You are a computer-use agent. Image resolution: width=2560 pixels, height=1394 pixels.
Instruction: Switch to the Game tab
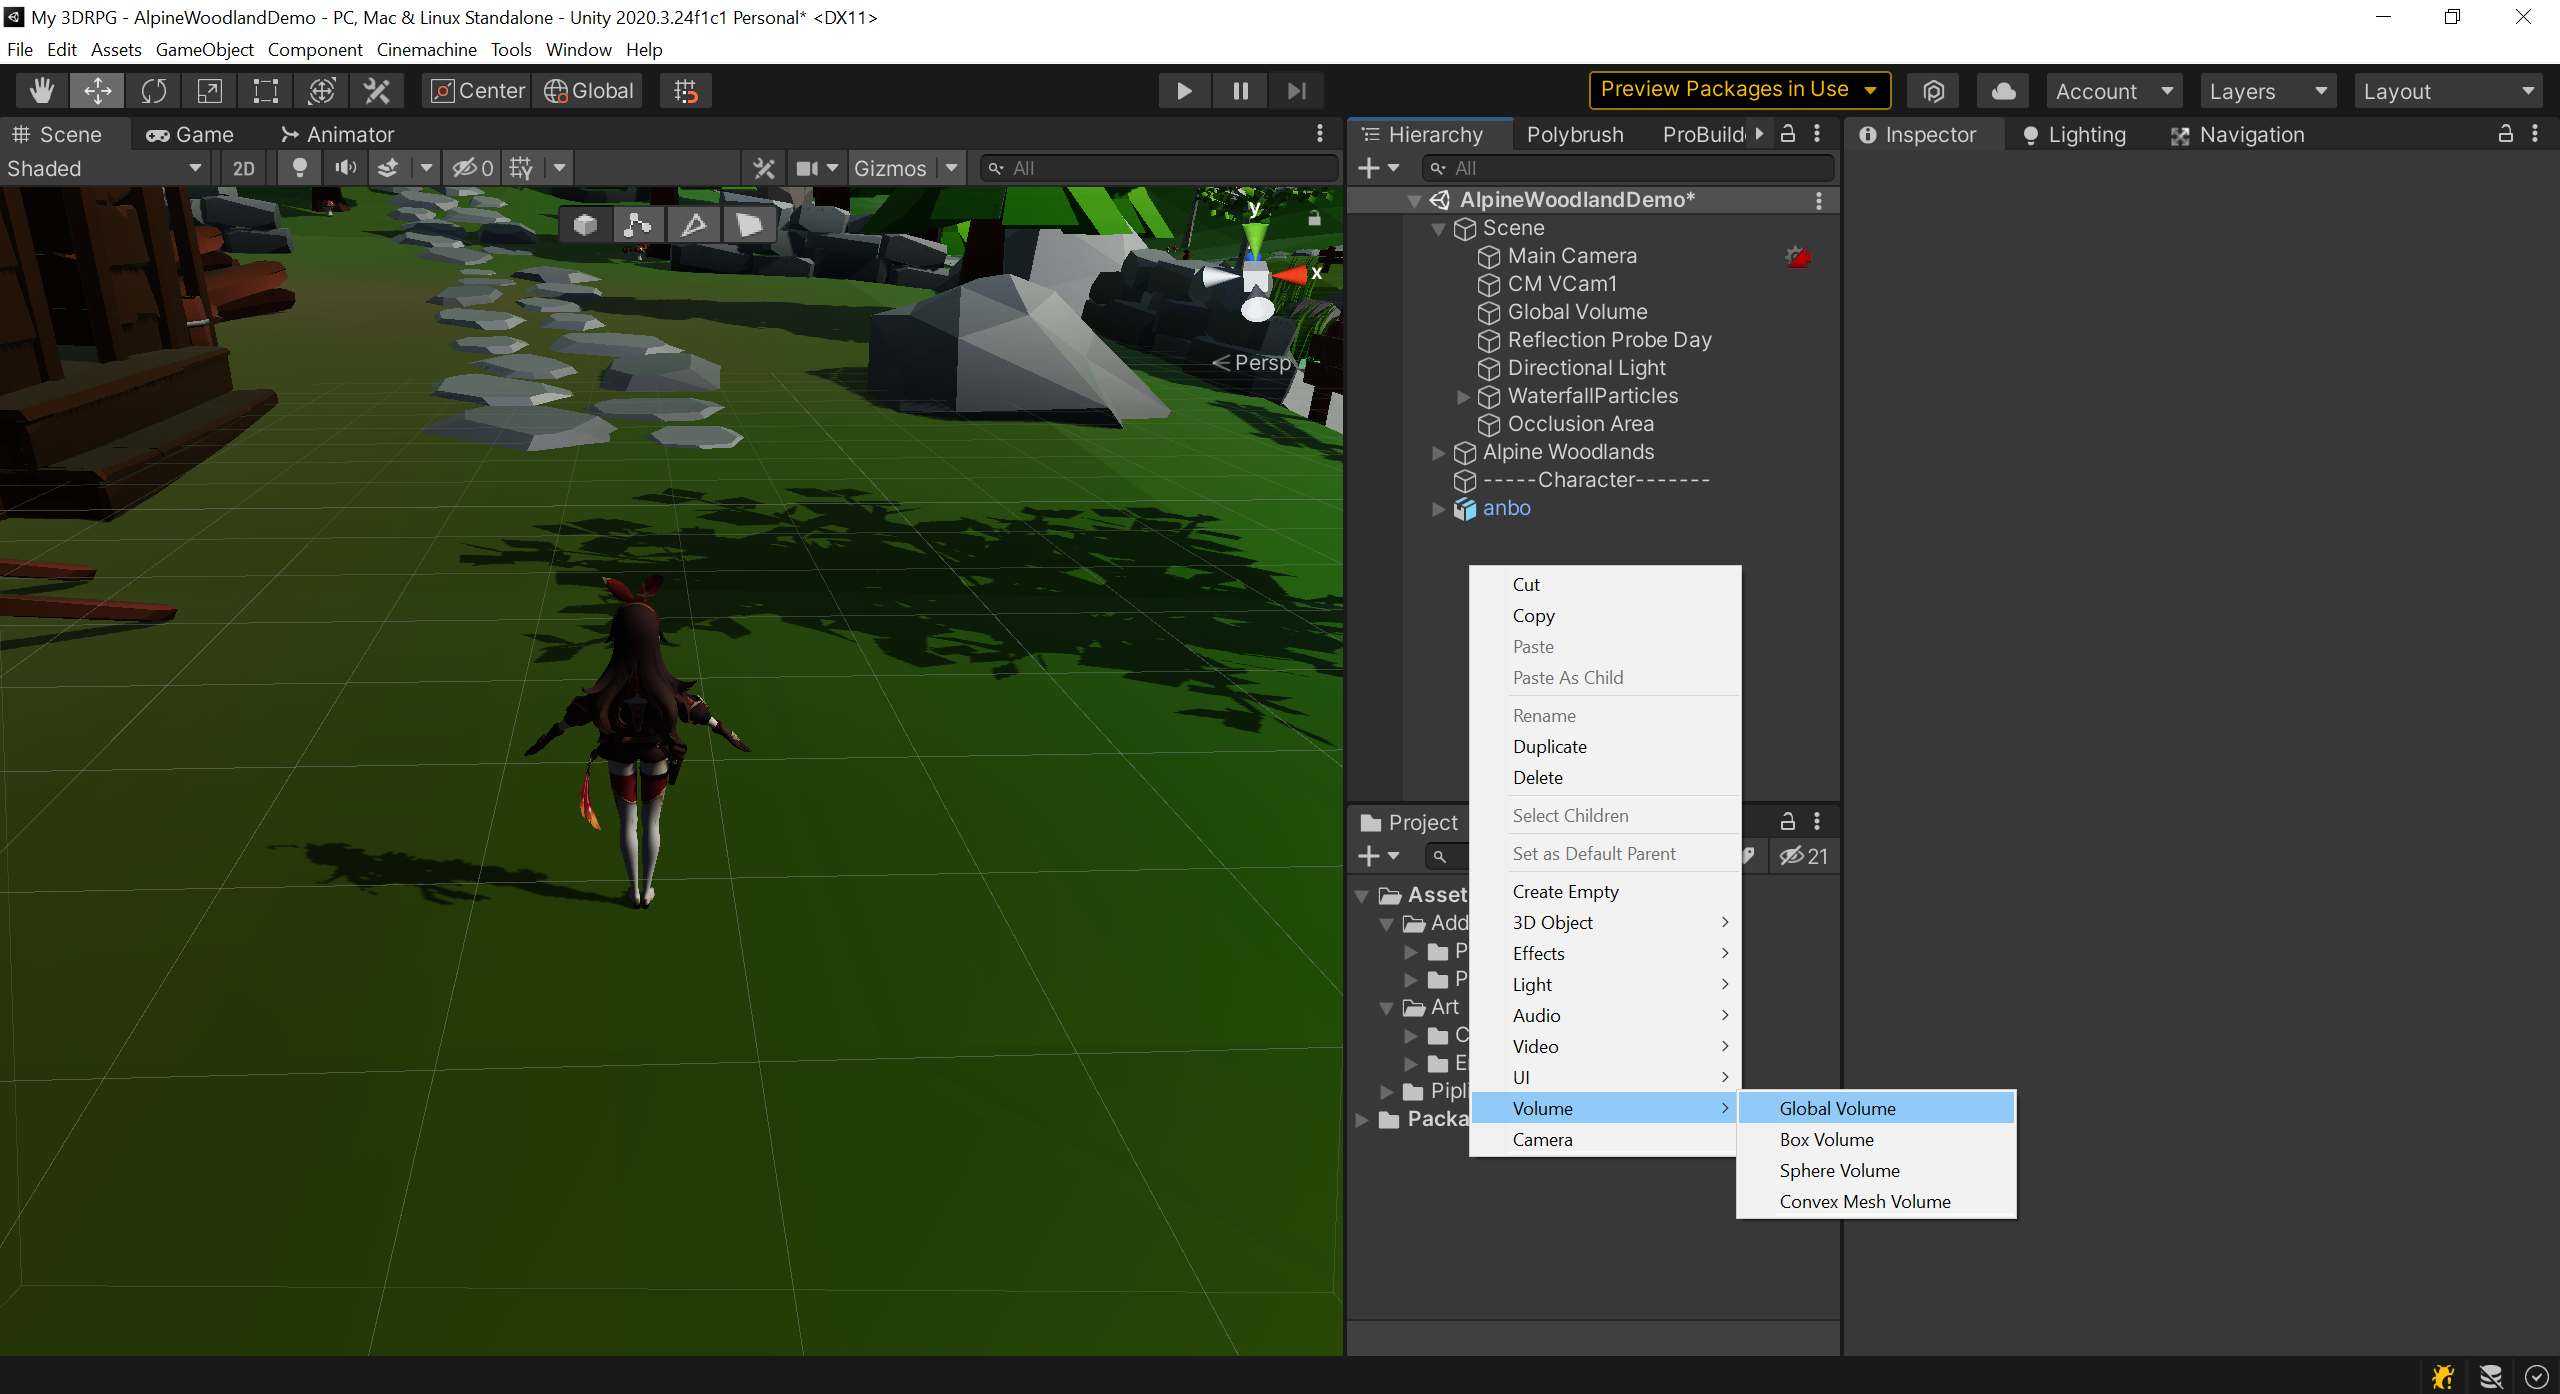point(189,134)
